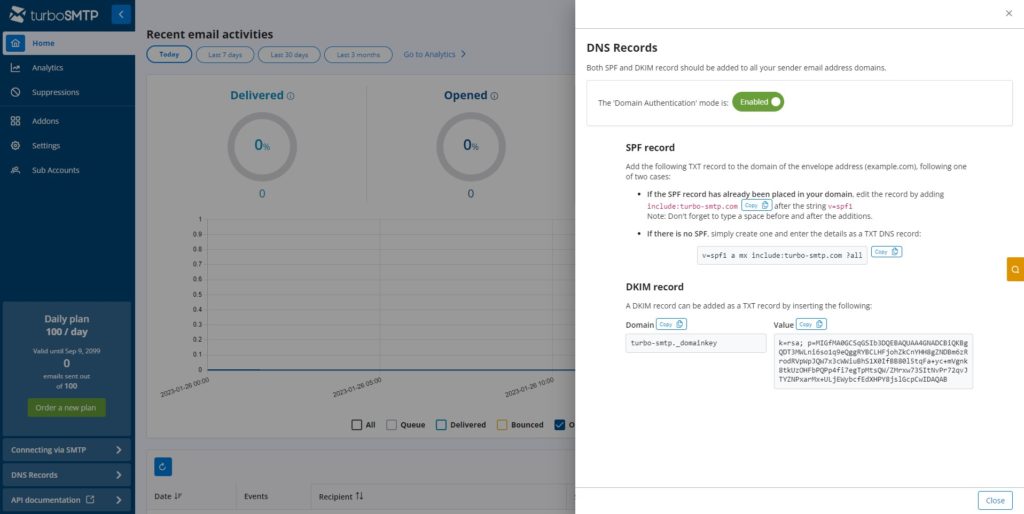Check the Queue legend checkbox

point(392,425)
